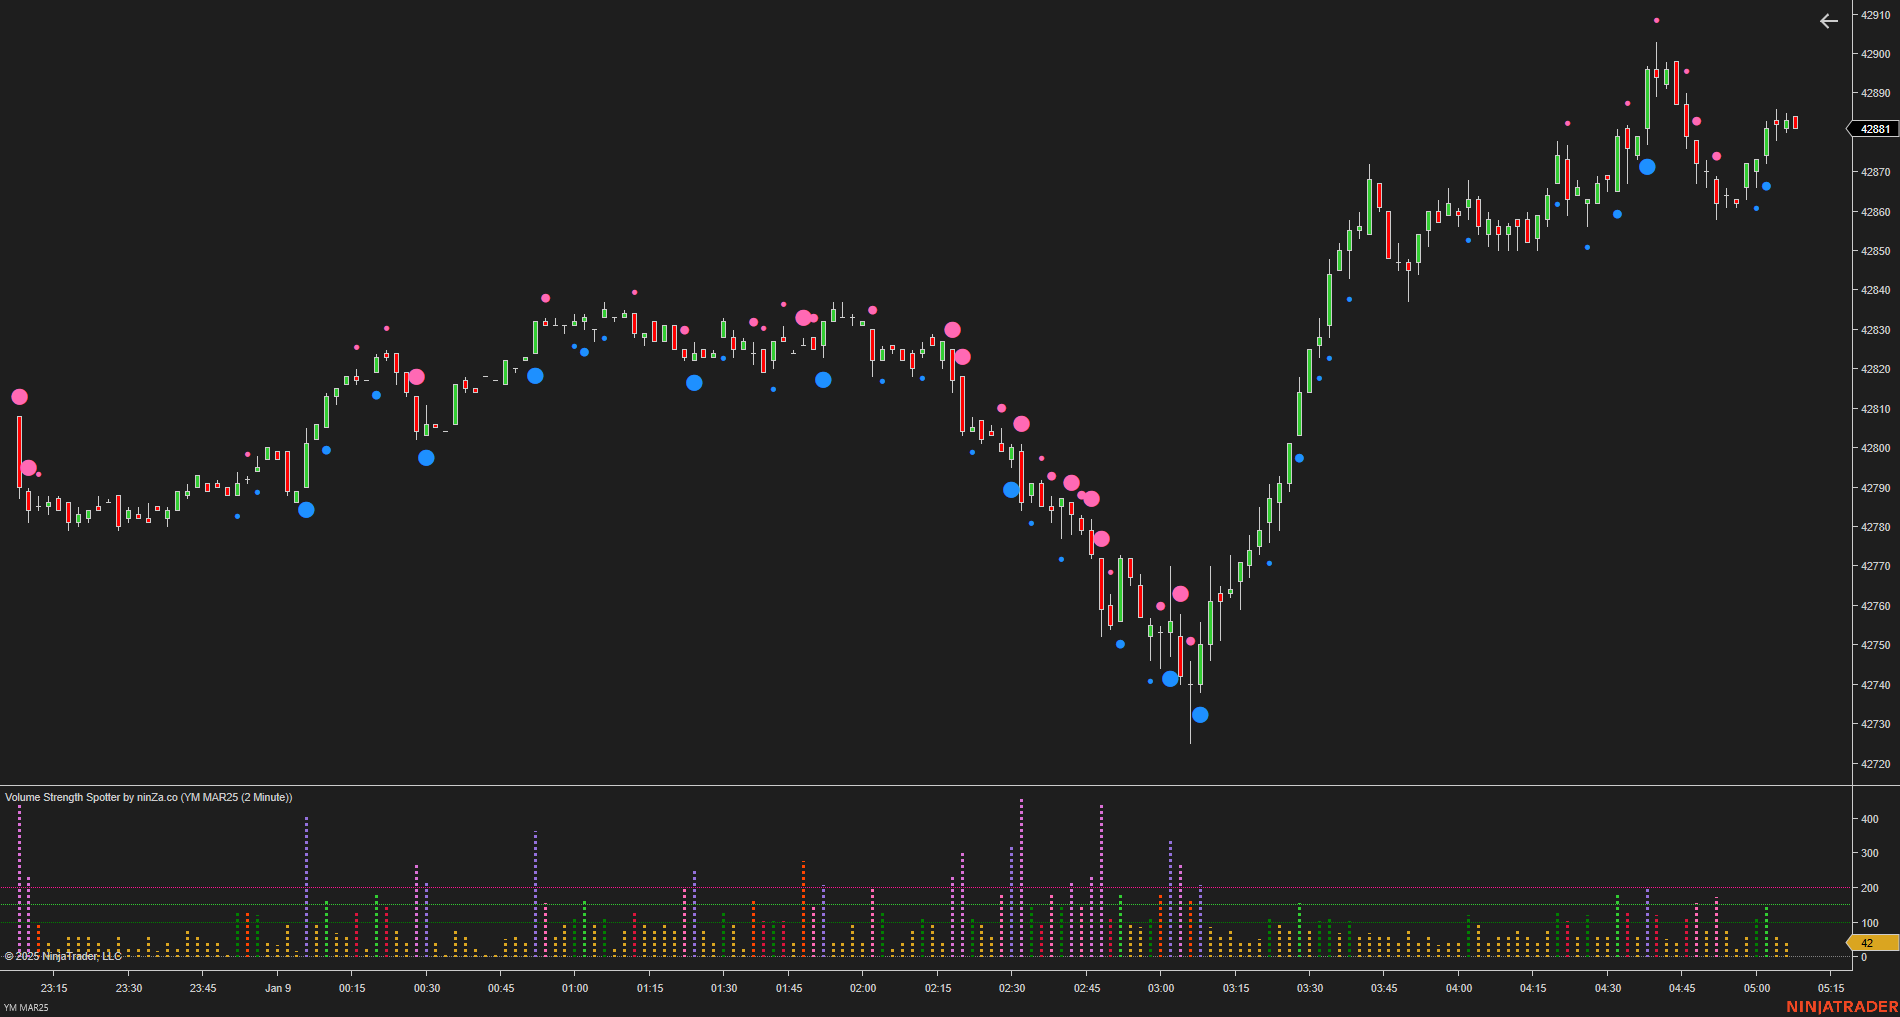Click the blue circle marker near 00:30

pos(426,457)
